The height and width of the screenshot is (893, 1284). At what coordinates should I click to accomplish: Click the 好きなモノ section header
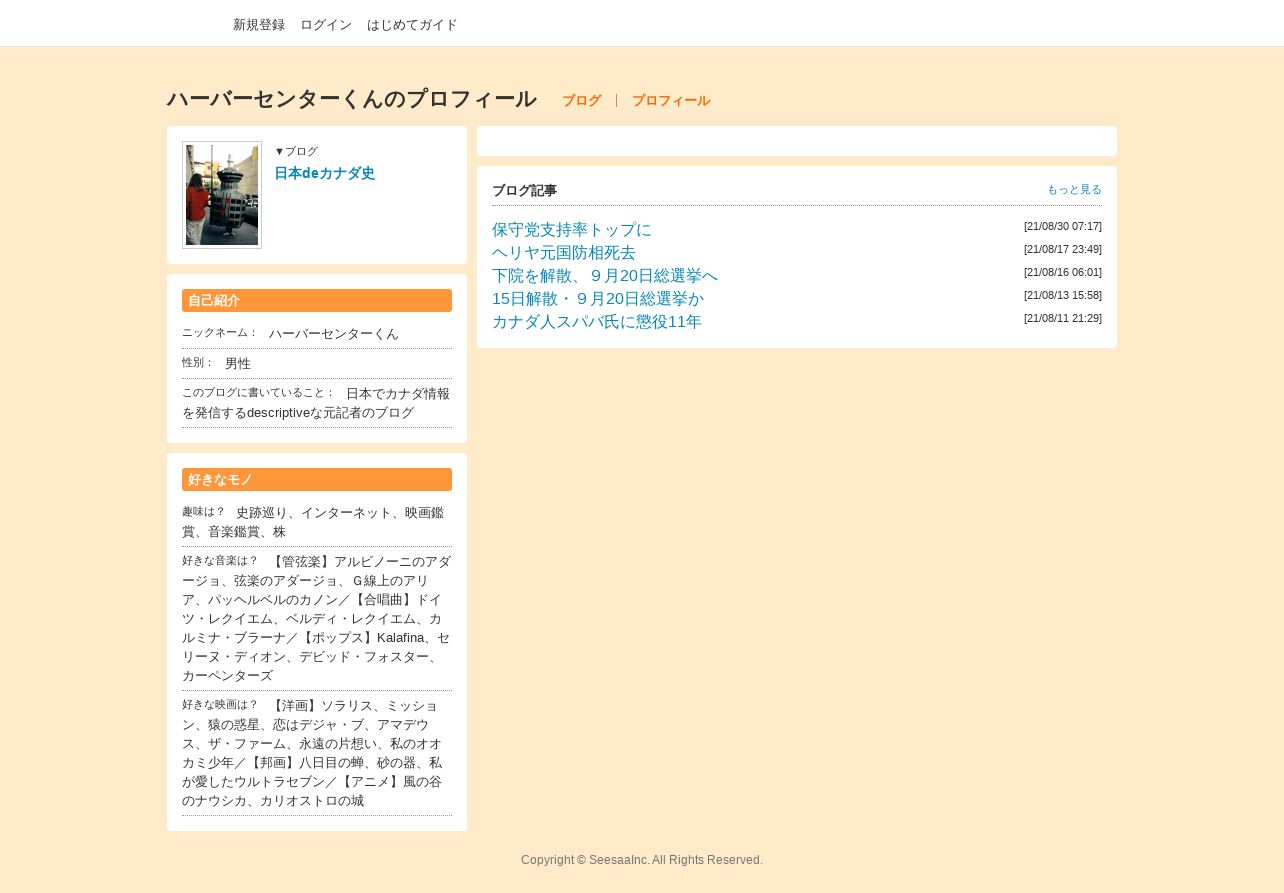[x=317, y=480]
